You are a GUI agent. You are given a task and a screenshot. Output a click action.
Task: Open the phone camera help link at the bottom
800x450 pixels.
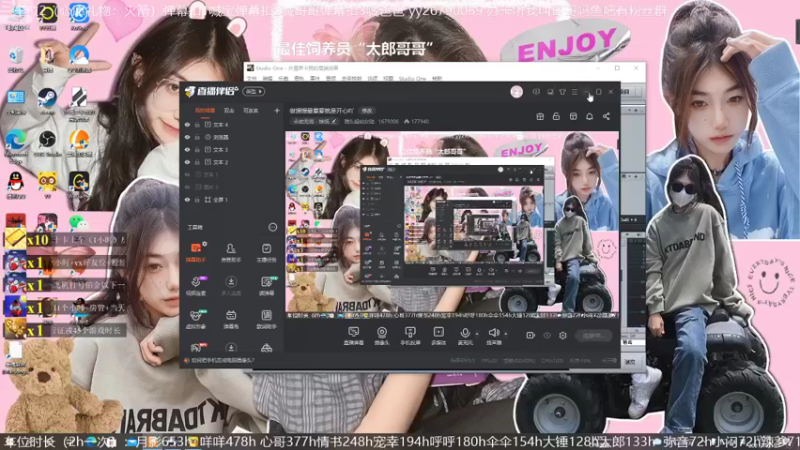click(x=222, y=360)
